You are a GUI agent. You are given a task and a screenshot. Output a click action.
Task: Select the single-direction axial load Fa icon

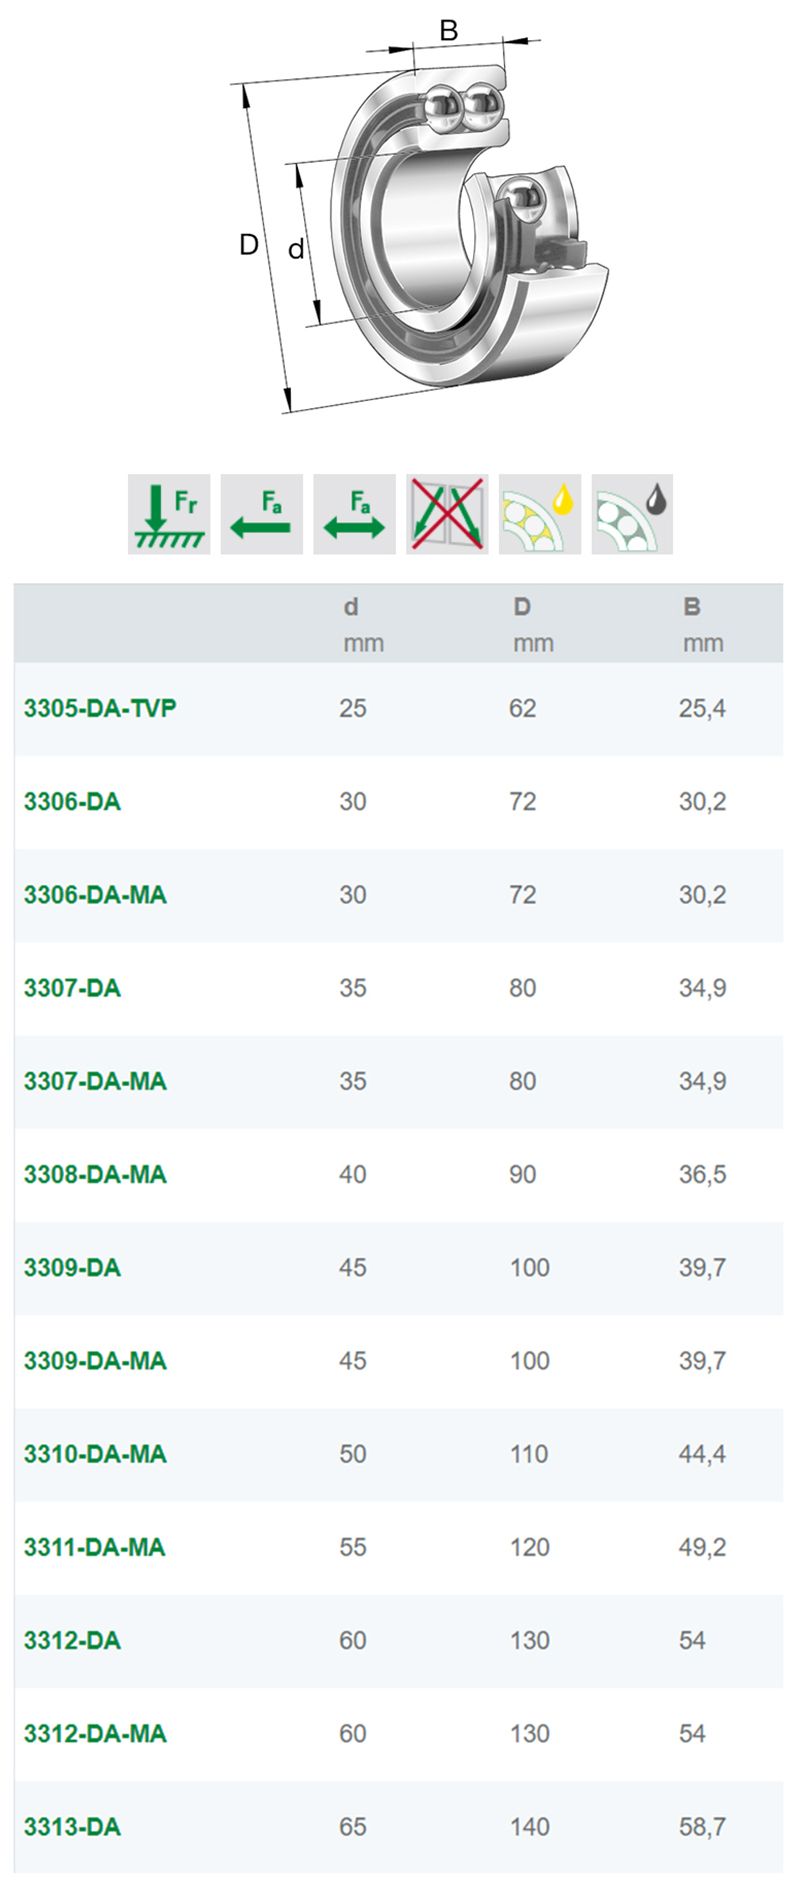[262, 514]
